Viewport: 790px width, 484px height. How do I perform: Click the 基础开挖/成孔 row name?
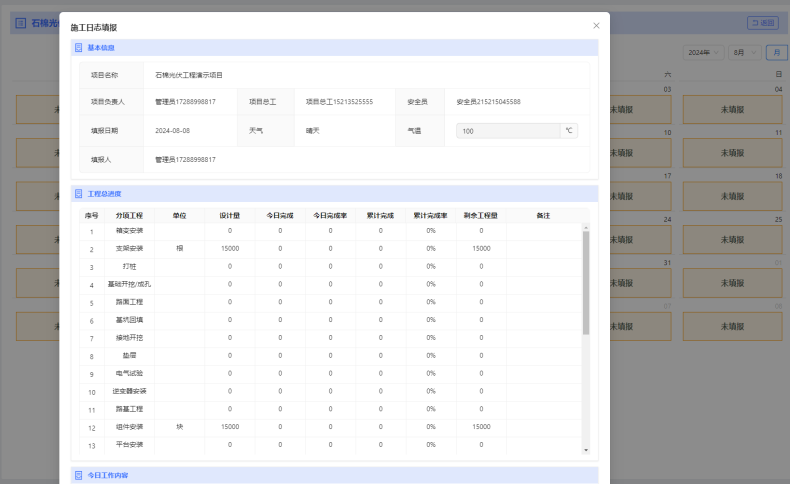tap(129, 285)
